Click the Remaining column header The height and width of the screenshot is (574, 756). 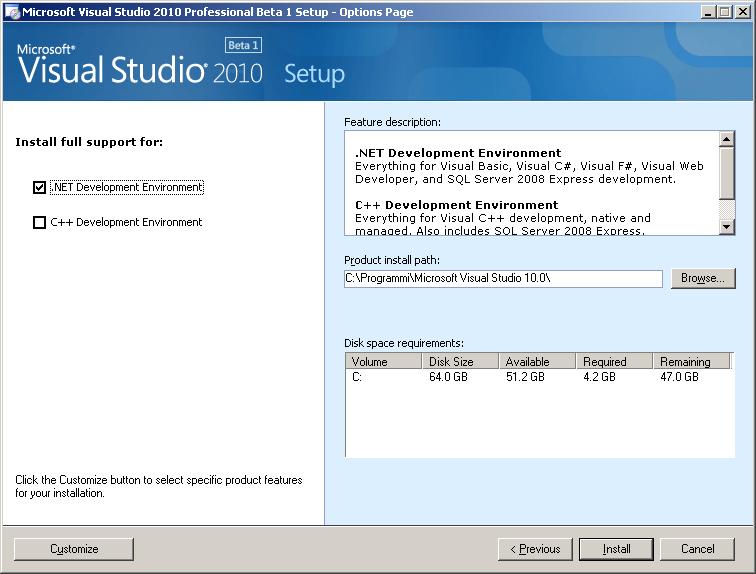(x=692, y=361)
